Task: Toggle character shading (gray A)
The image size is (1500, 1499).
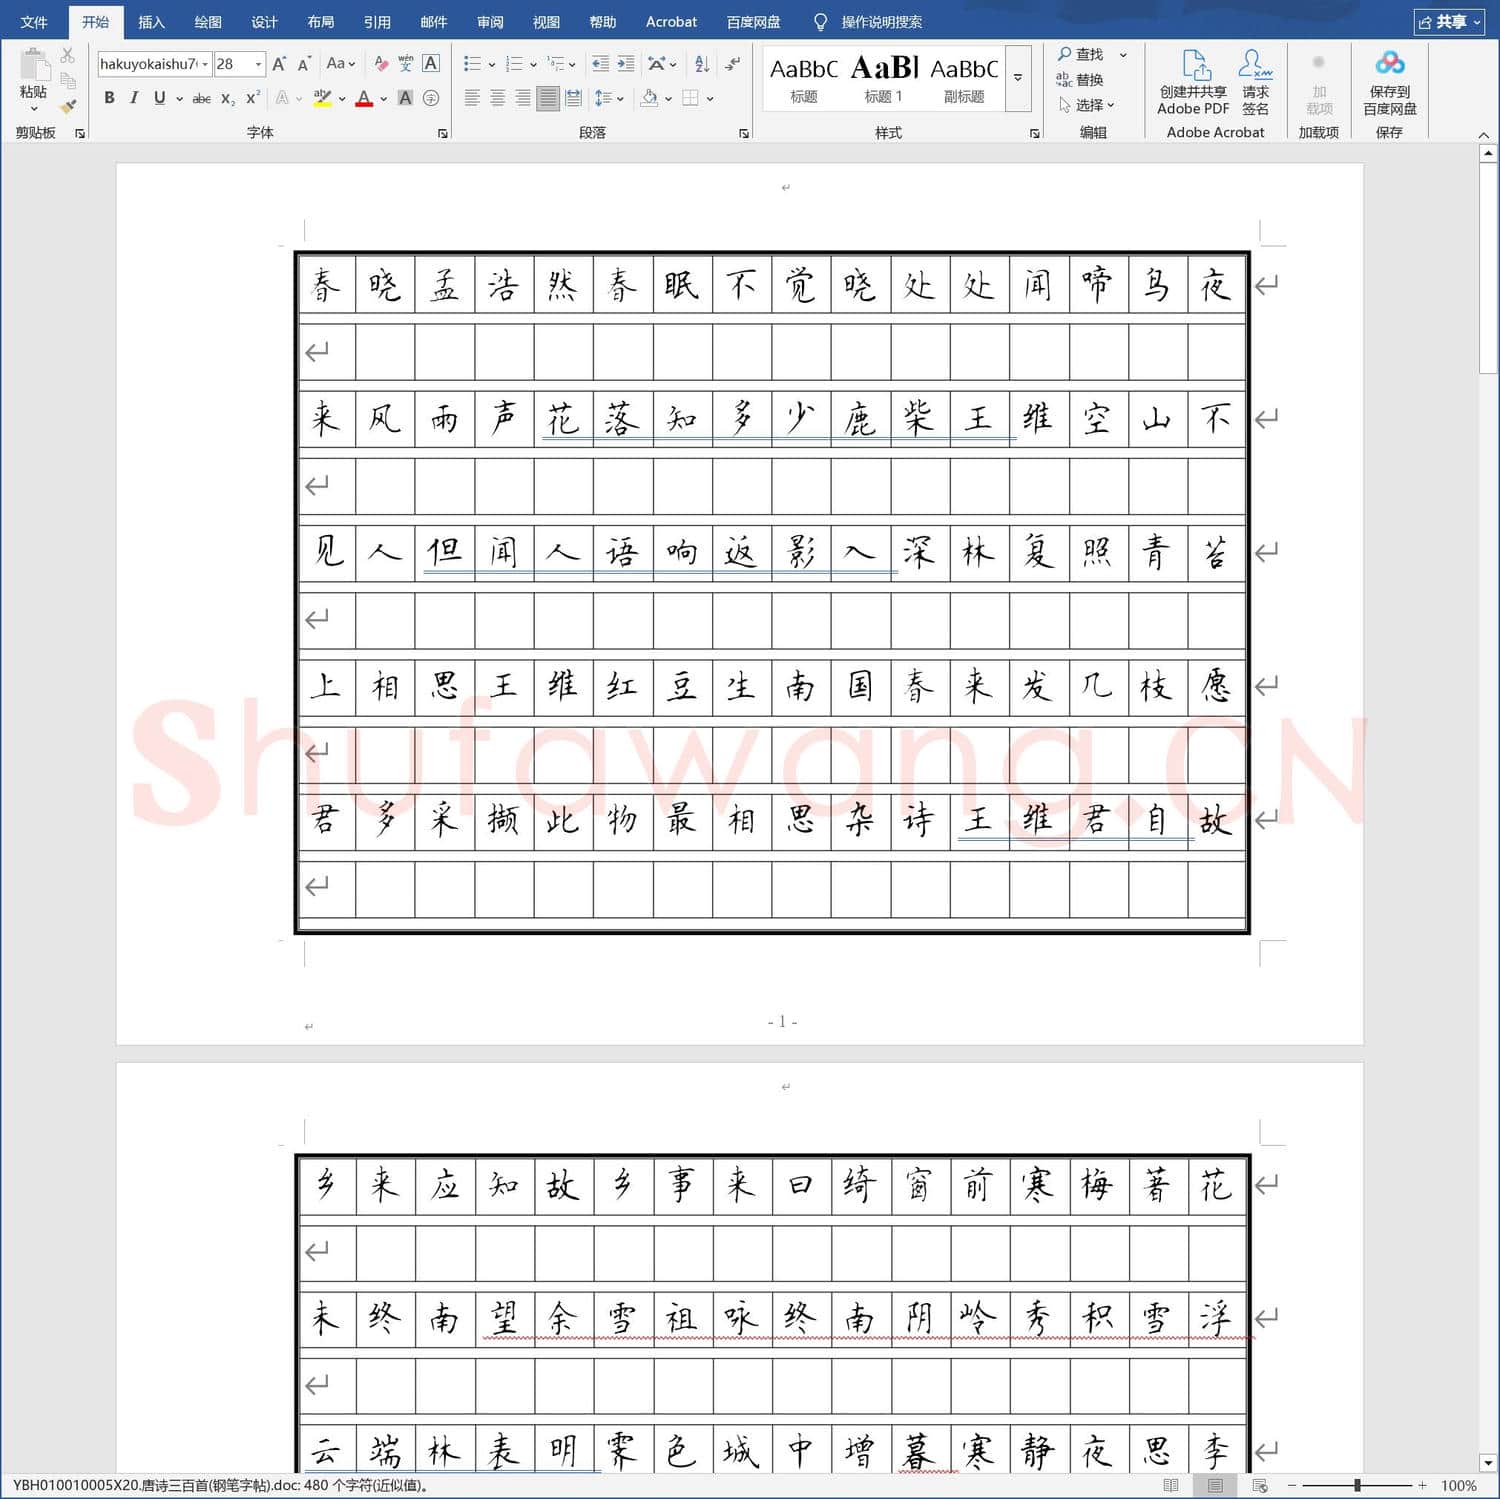Action: (x=405, y=98)
